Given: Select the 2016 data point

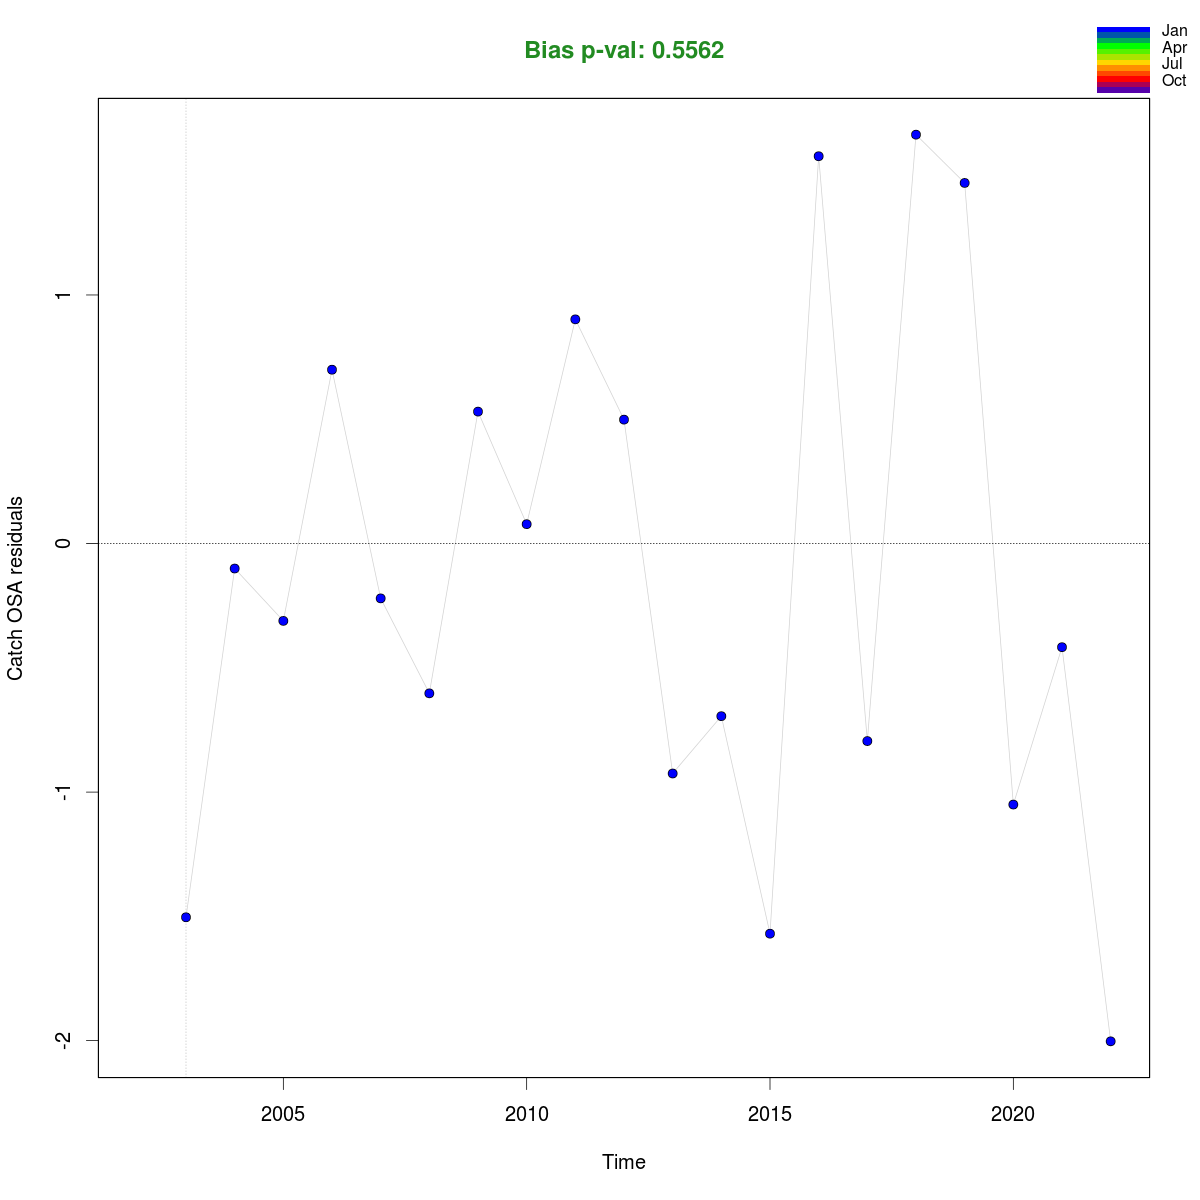Looking at the screenshot, I should 818,156.
